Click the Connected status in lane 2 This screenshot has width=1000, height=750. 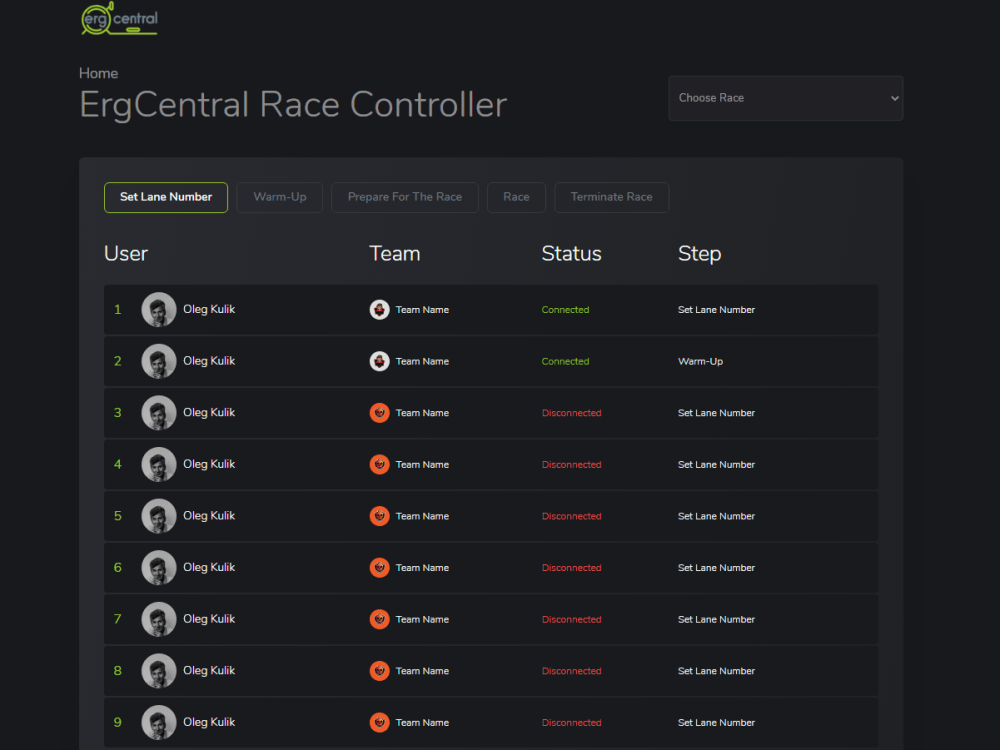[565, 362]
